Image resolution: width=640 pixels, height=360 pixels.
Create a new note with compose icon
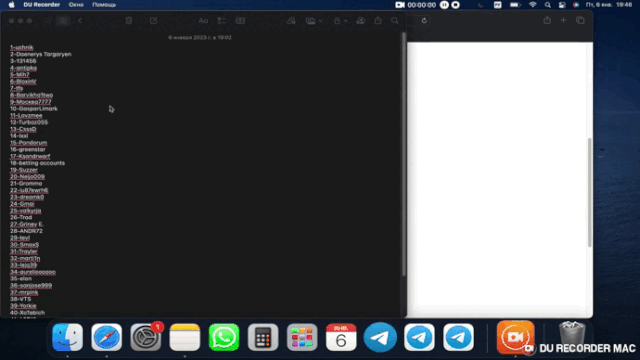click(153, 20)
